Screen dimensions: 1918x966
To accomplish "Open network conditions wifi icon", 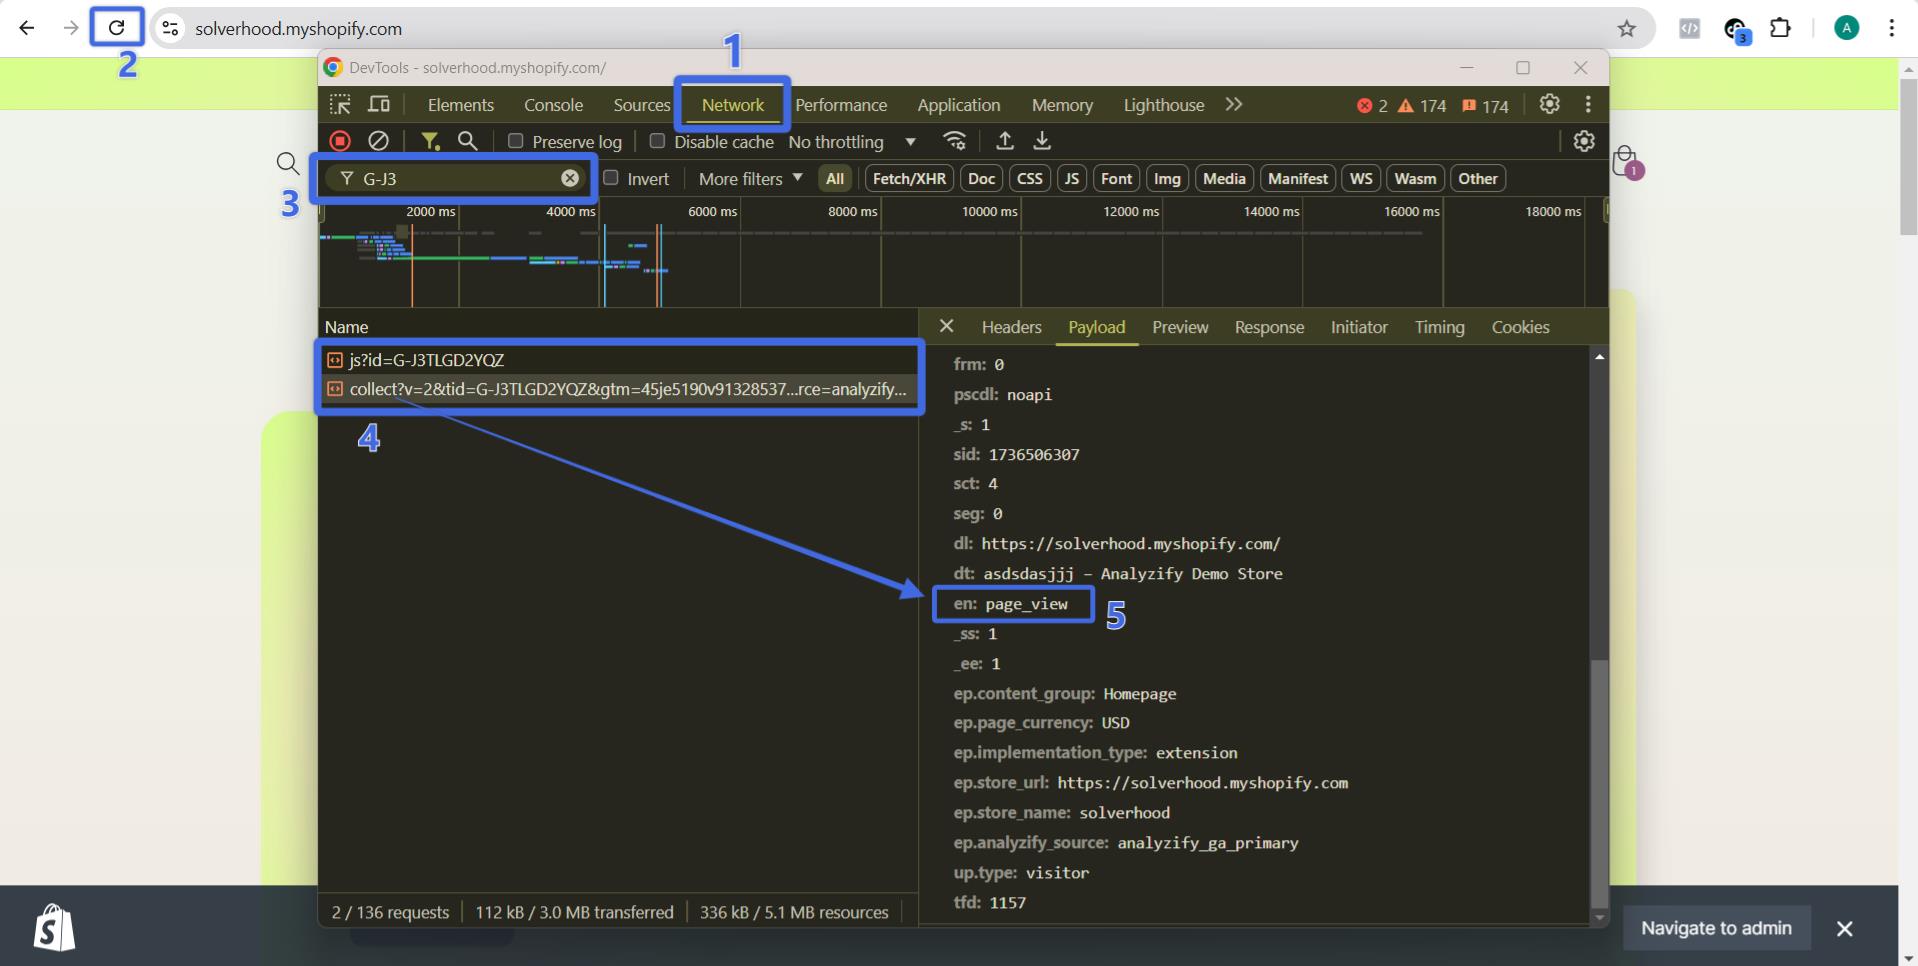I will pyautogui.click(x=955, y=141).
